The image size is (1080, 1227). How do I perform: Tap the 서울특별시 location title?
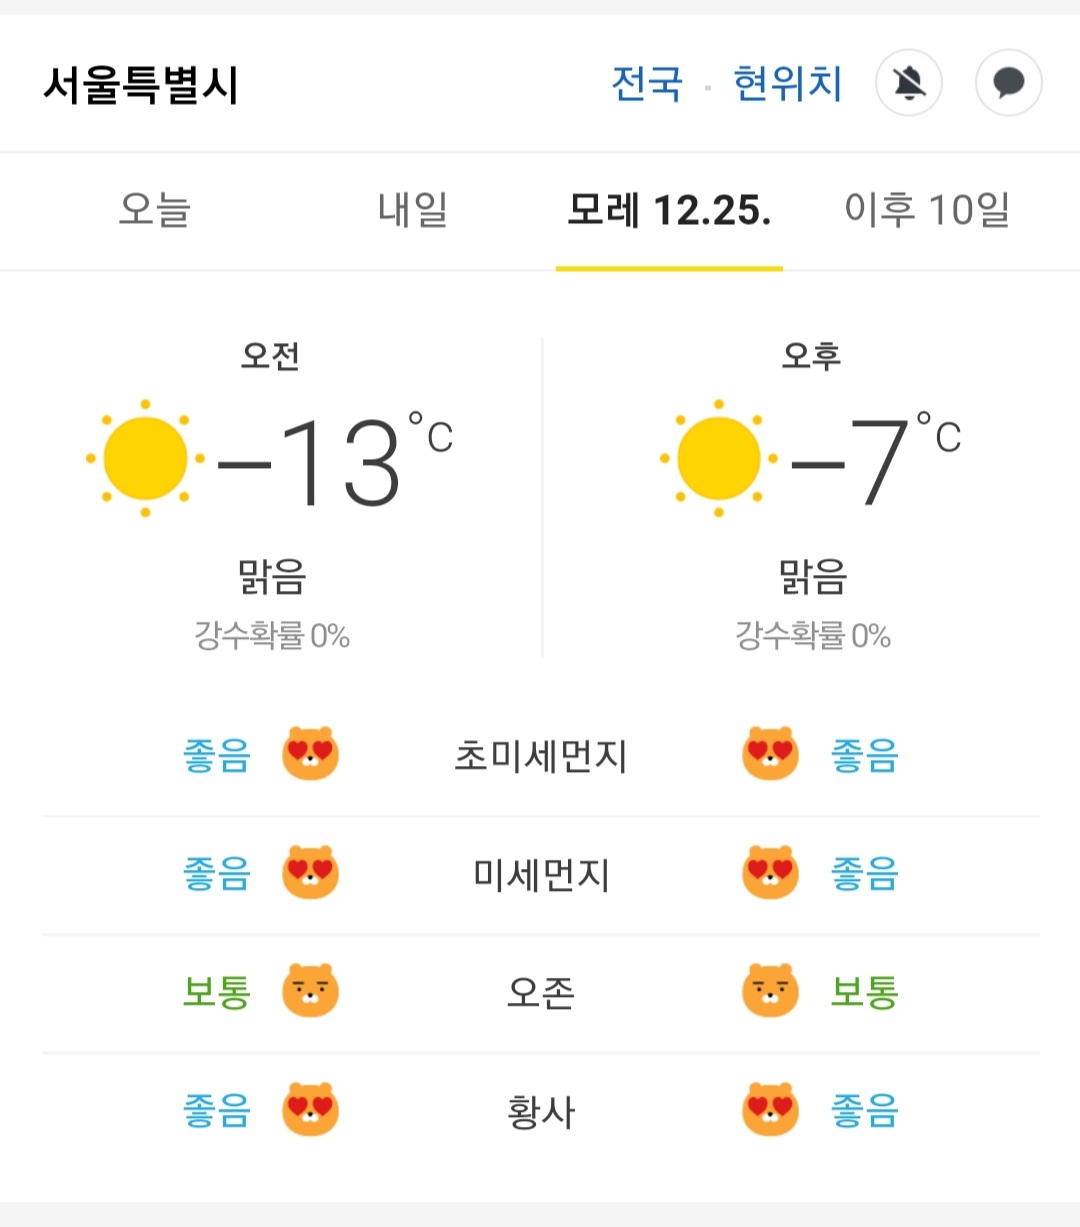[141, 85]
